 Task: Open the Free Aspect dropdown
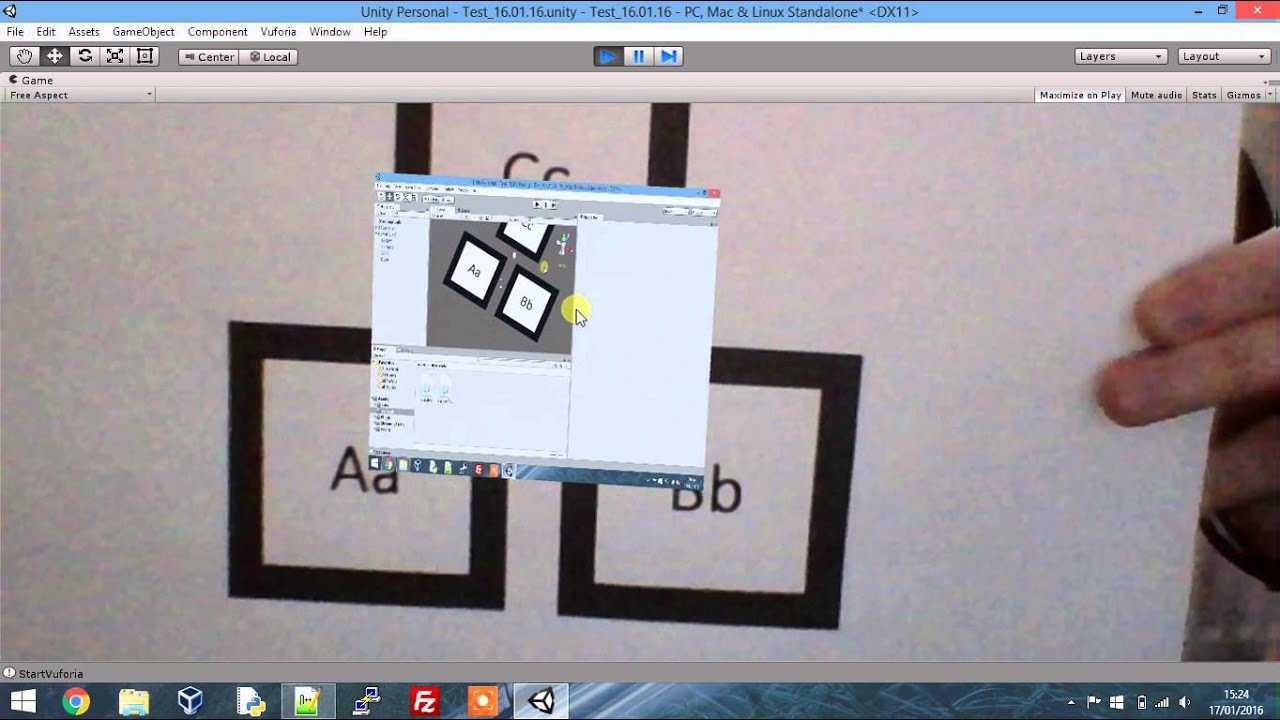click(x=80, y=95)
